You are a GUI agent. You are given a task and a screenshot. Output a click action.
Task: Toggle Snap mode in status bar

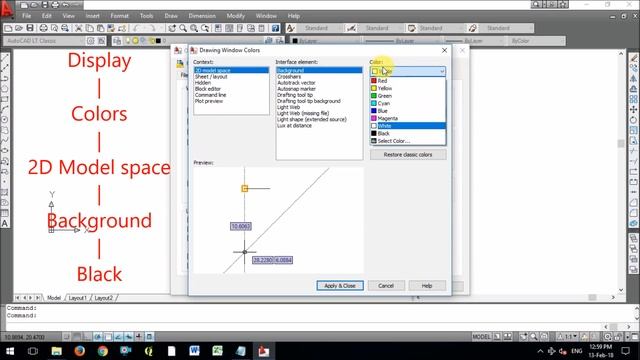click(66, 337)
